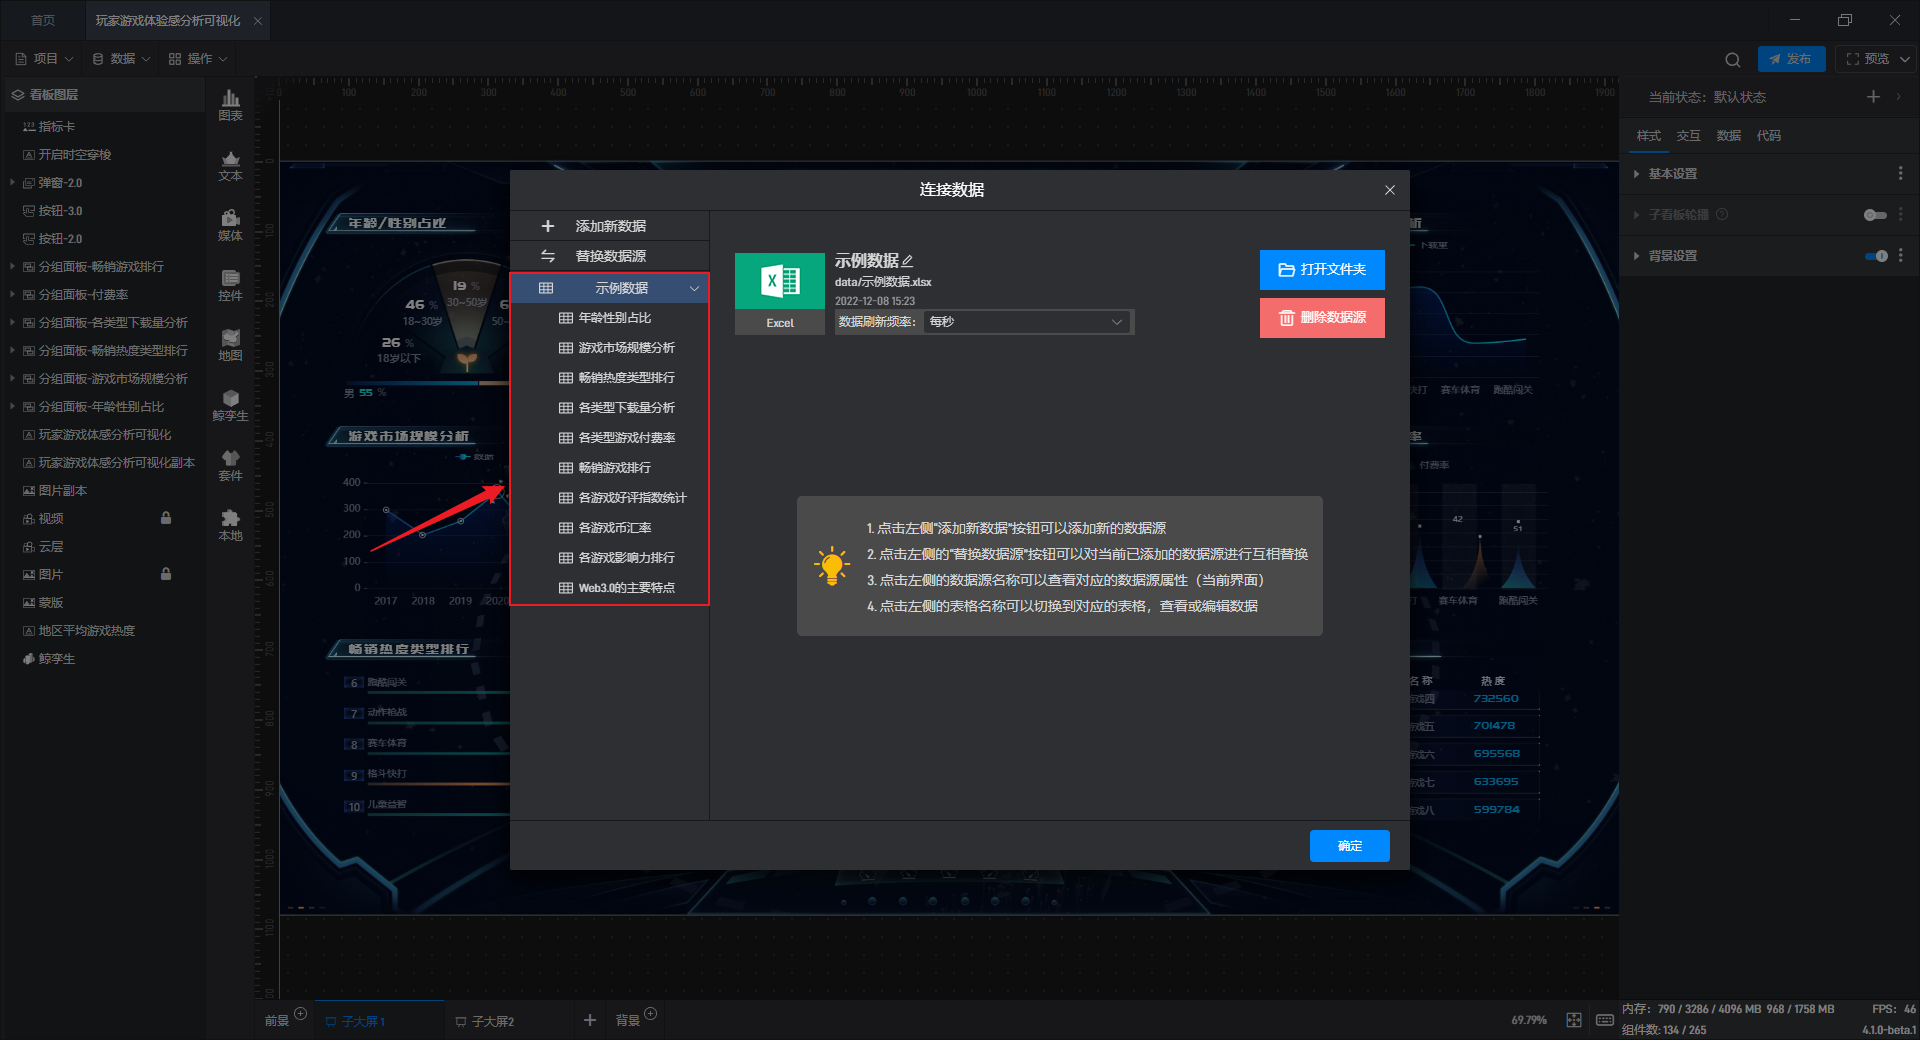Open the 项目 menu
Viewport: 1920px width, 1040px height.
(45, 59)
